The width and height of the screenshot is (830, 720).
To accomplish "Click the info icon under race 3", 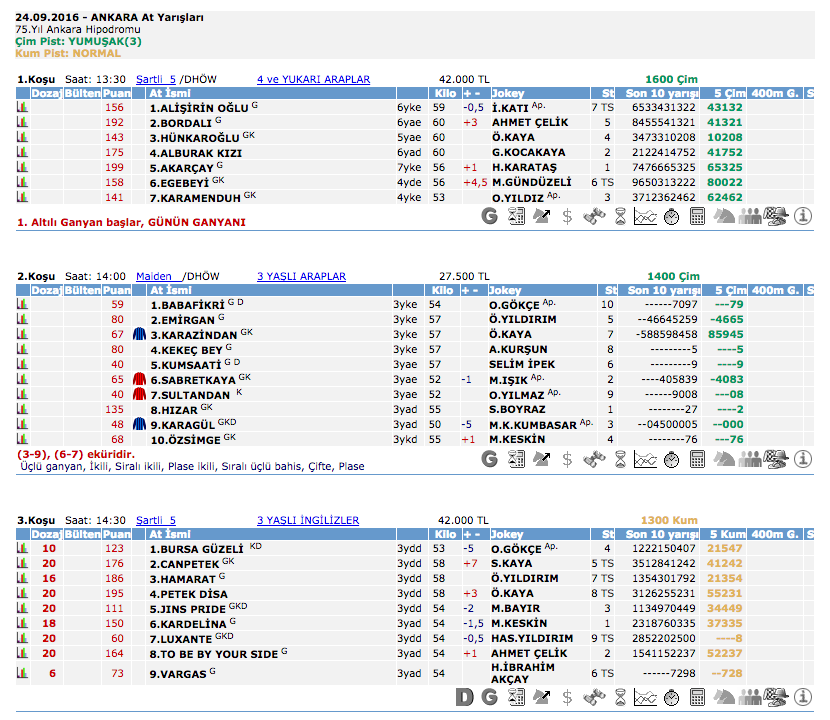I will pyautogui.click(x=802, y=696).
